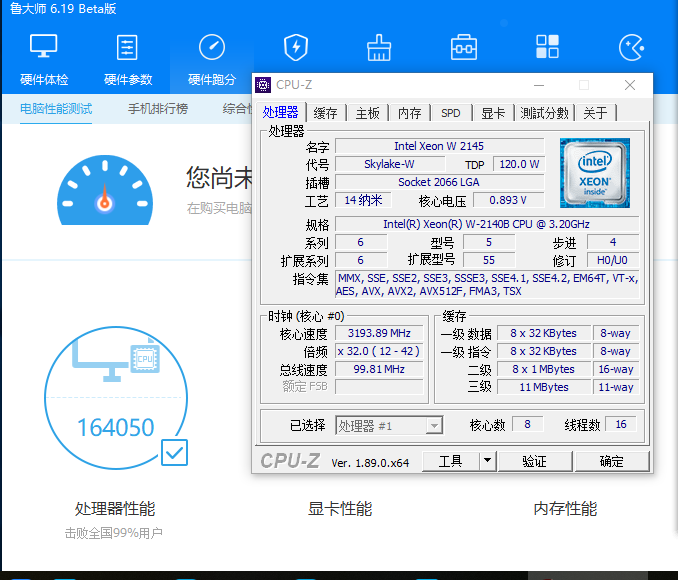
Task: Click the bus speed 99.81 MHz value
Action: [x=379, y=369]
